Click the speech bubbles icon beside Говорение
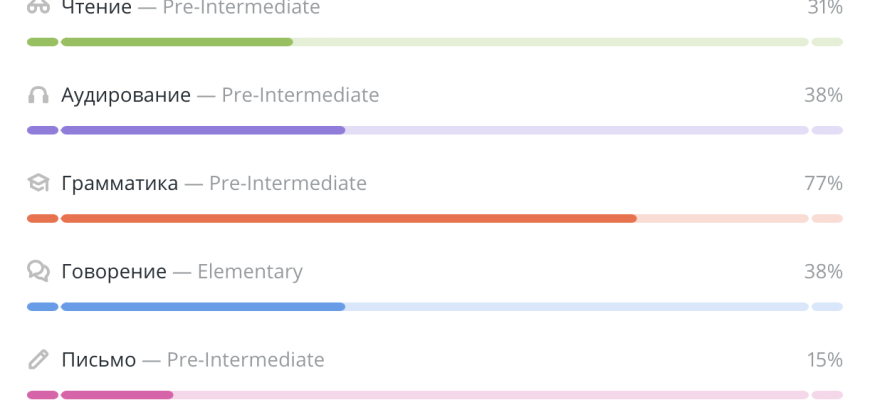 38,271
